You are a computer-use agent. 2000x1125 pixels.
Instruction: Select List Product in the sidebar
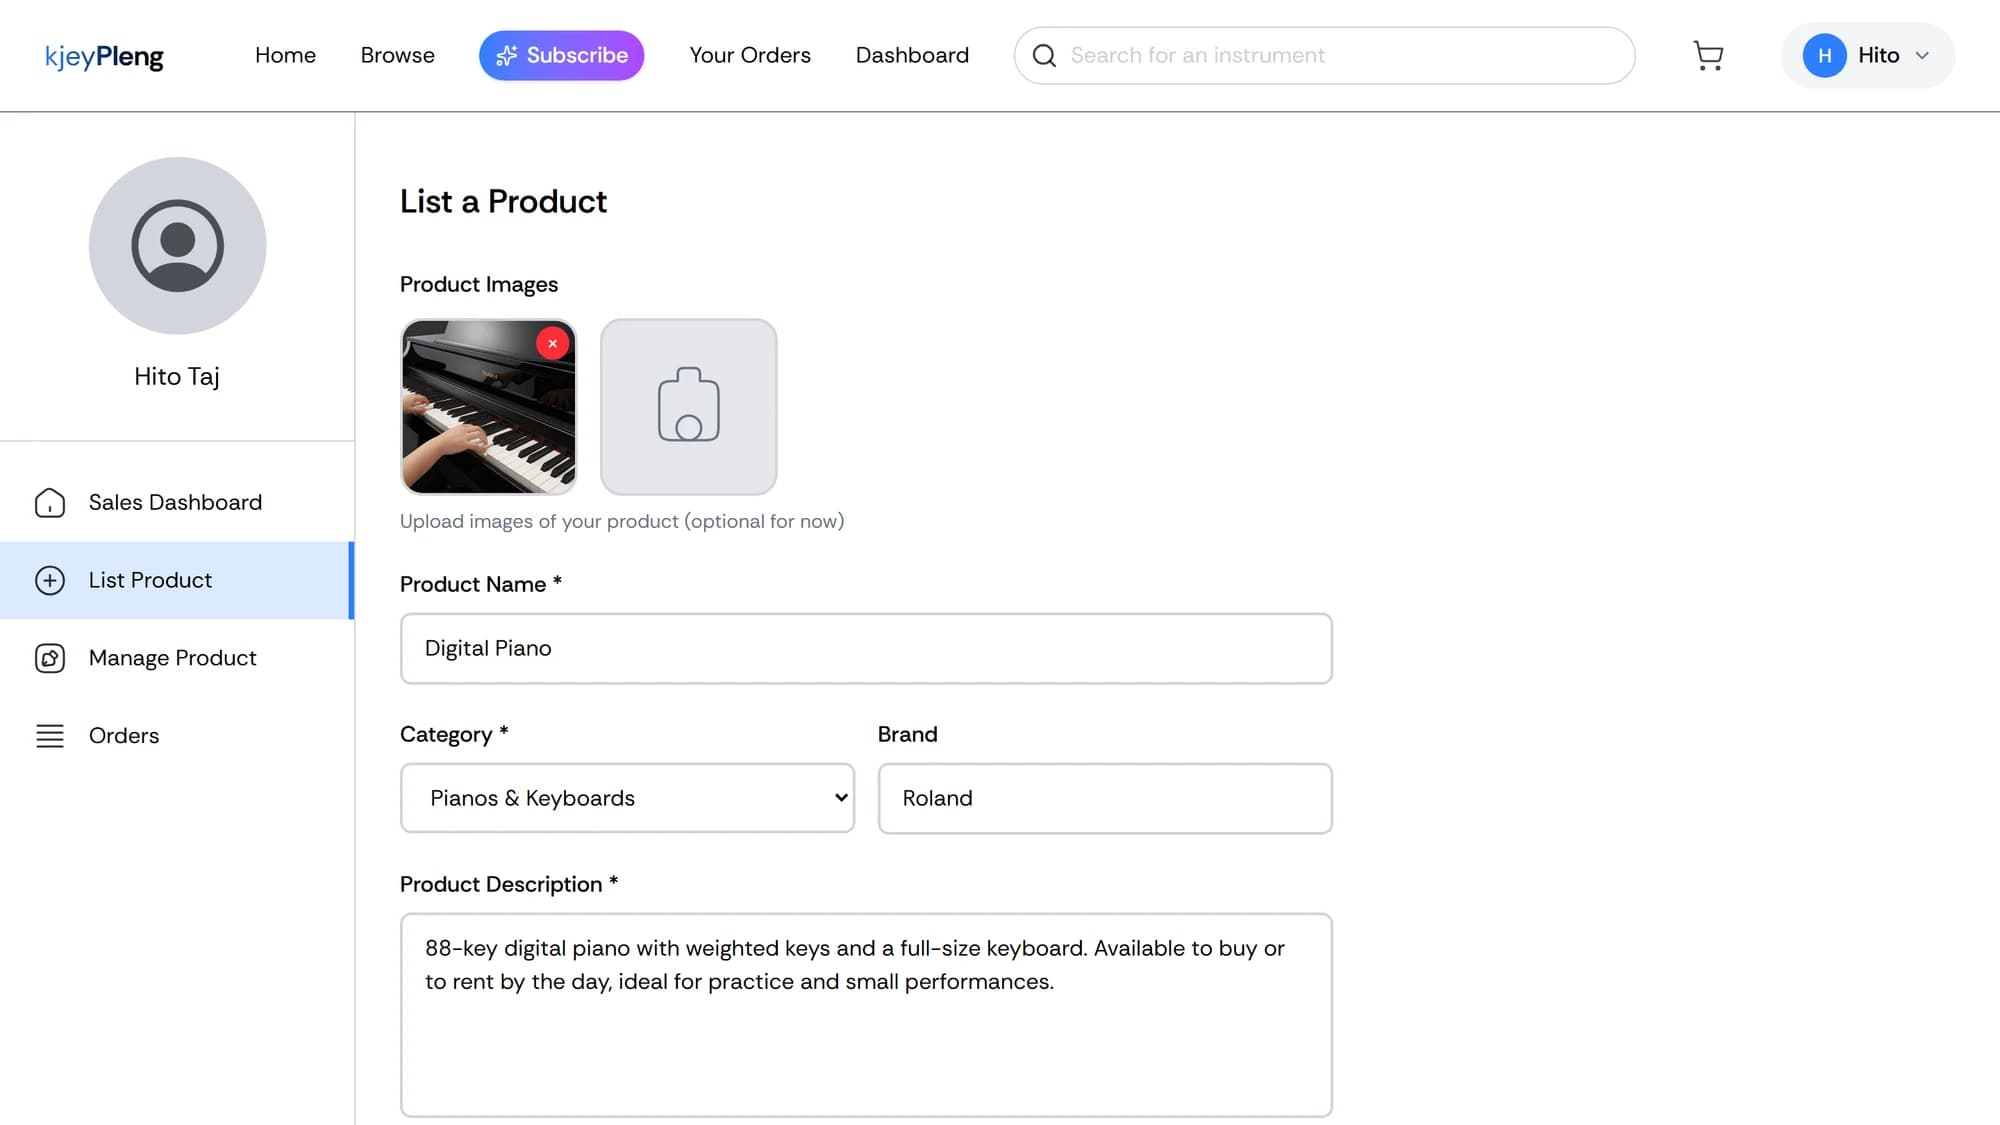[x=177, y=580]
